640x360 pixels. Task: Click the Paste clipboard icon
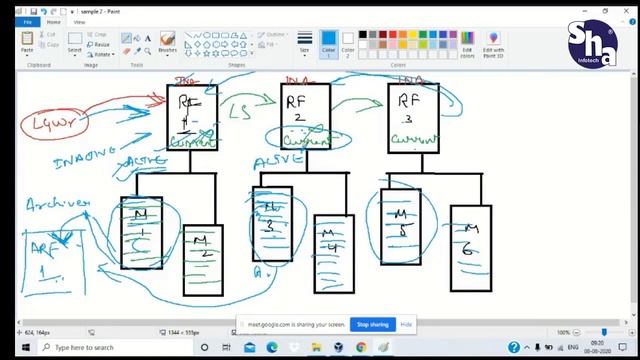[27, 38]
